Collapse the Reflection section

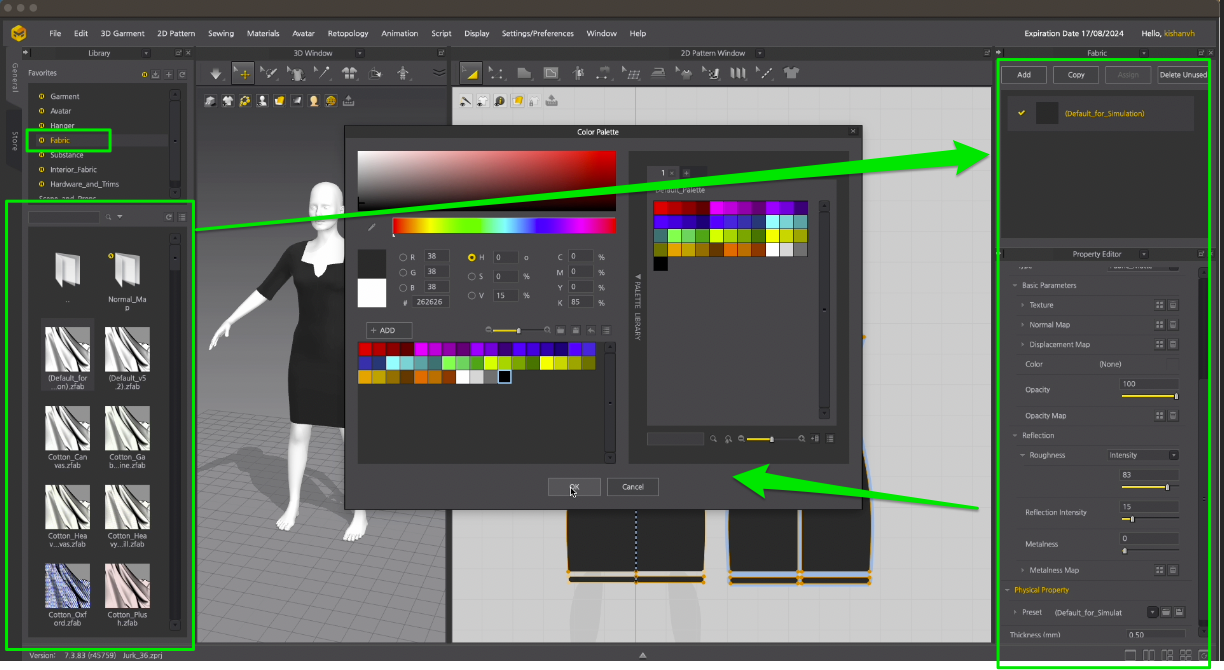pos(1014,436)
